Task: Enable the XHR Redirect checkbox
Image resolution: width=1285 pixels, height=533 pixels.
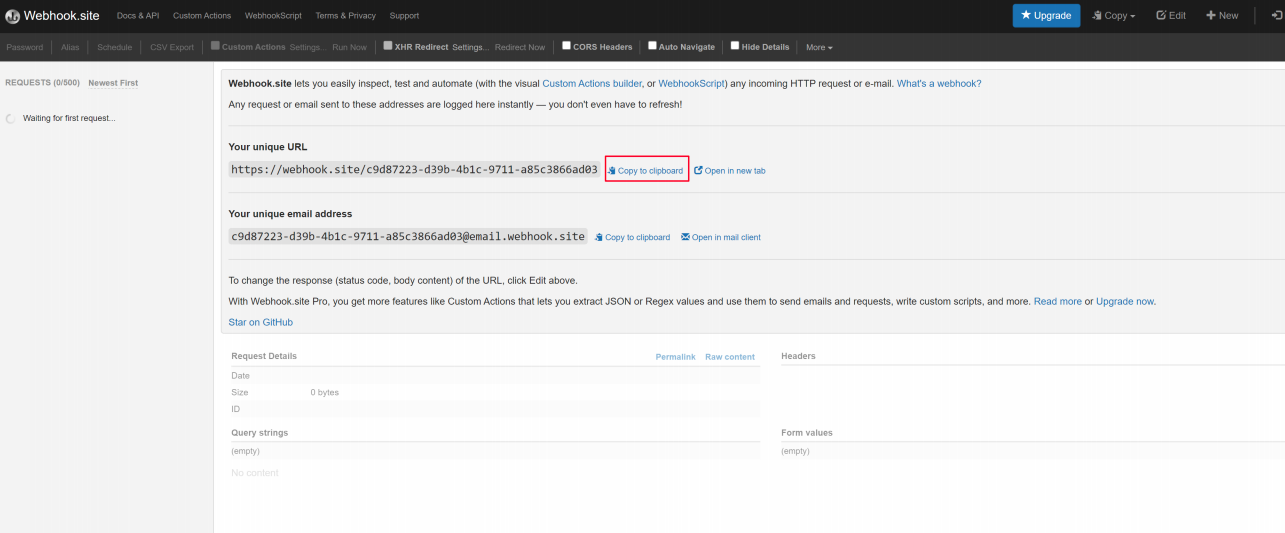Action: (x=388, y=46)
